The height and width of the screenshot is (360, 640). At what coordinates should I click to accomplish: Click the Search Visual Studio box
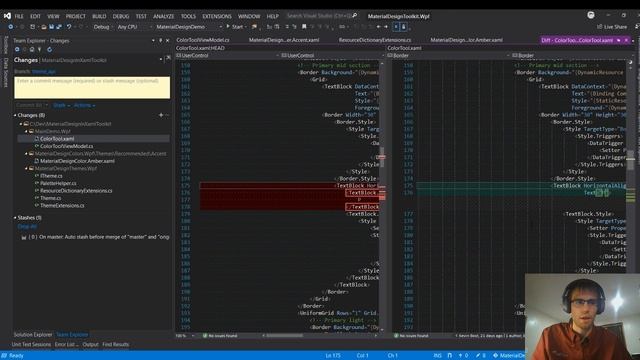322,16
